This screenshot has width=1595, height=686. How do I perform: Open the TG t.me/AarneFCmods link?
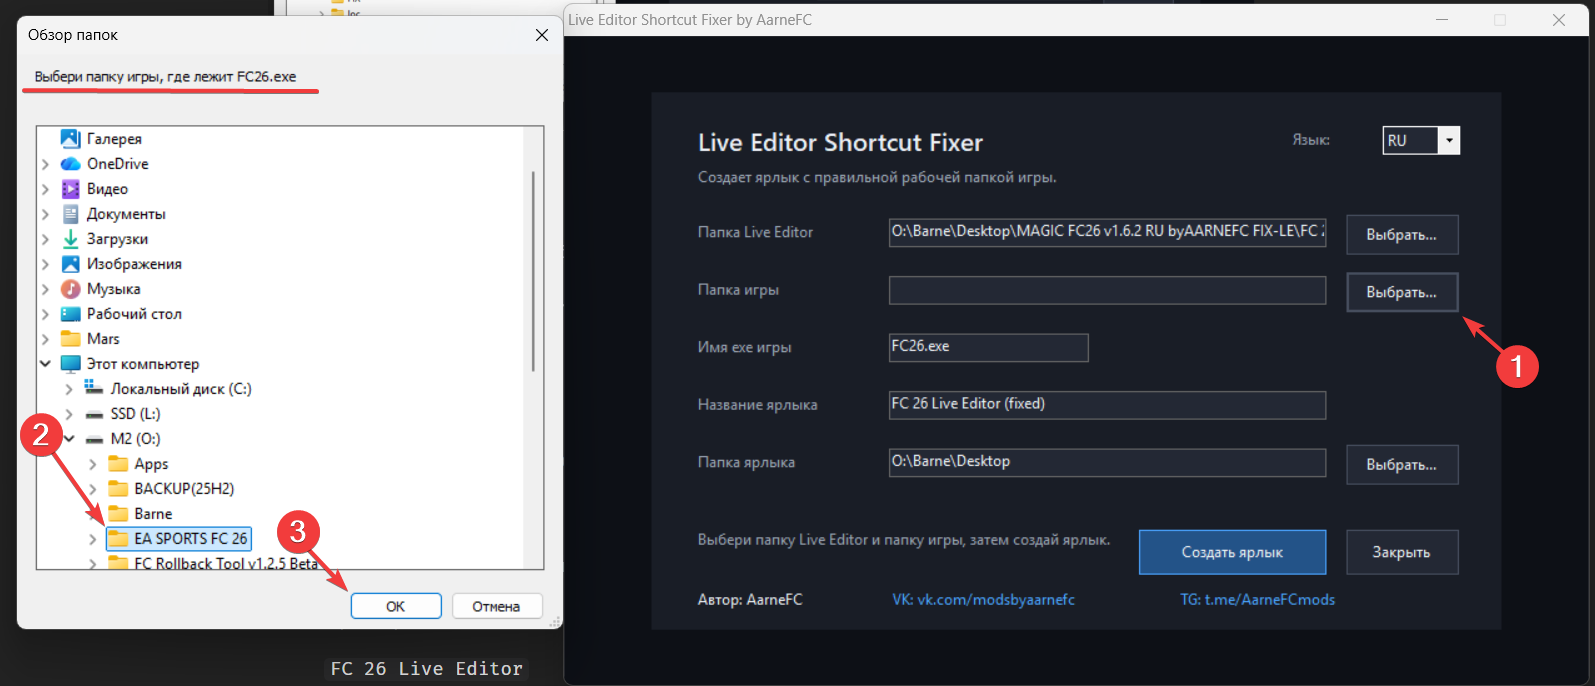coord(1258,599)
